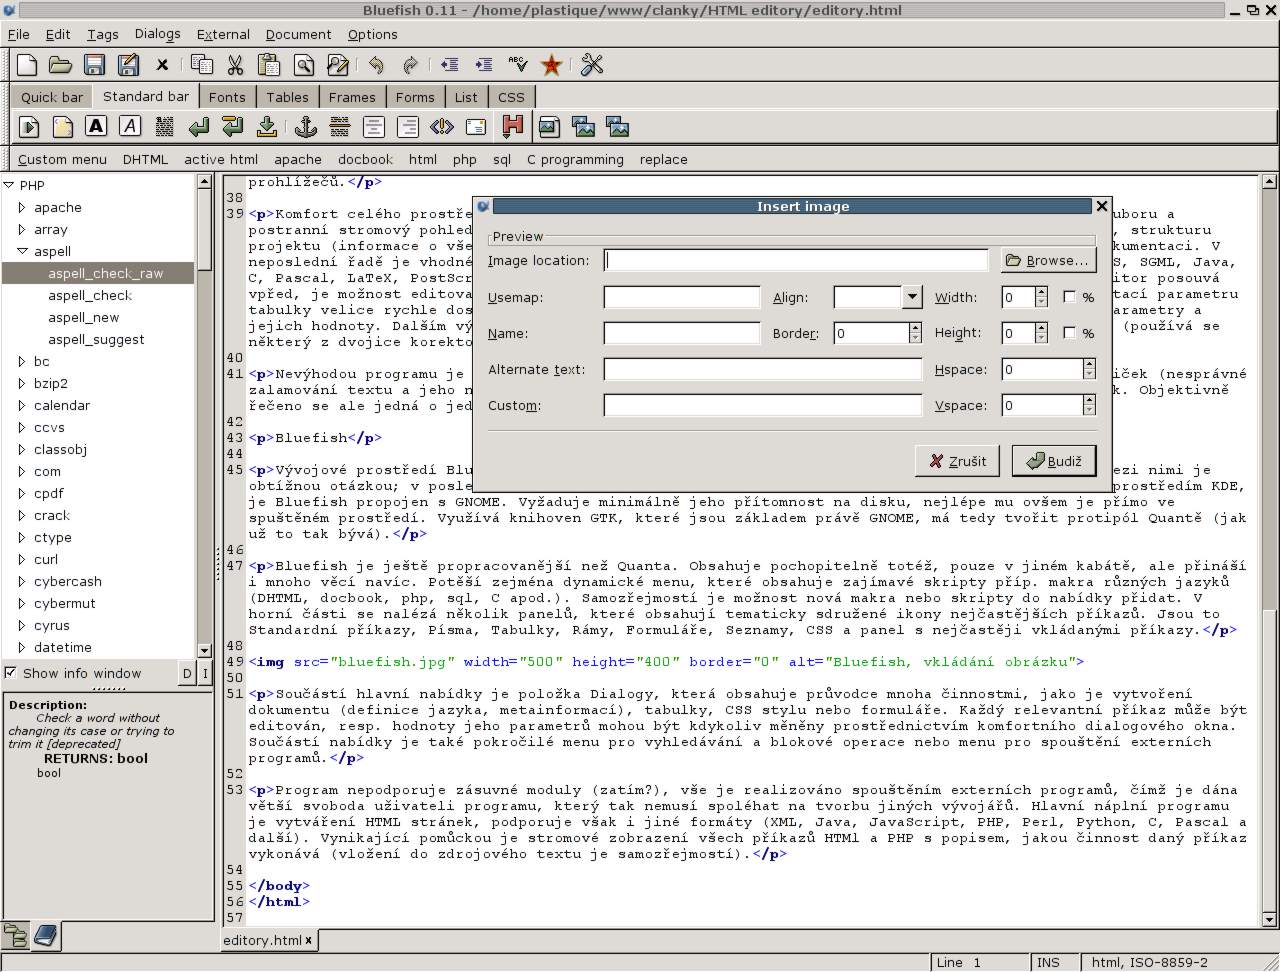This screenshot has width=1280, height=972.
Task: Click the bold A icon
Action: [x=96, y=126]
